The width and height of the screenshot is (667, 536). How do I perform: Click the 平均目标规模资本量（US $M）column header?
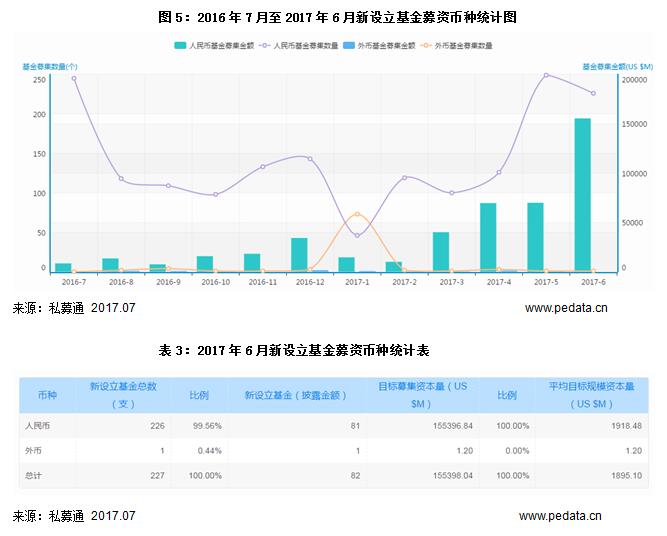tap(592, 395)
